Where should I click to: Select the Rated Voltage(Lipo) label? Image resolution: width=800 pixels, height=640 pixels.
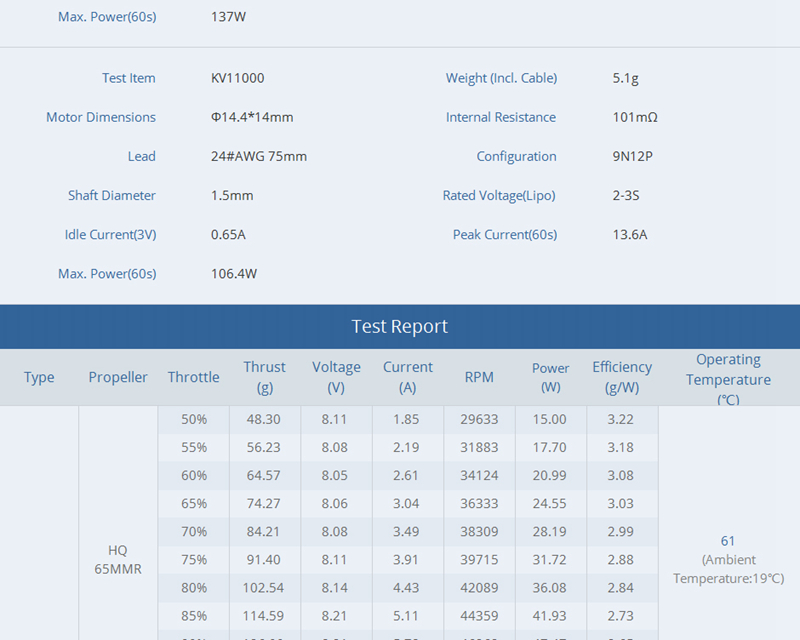click(499, 195)
